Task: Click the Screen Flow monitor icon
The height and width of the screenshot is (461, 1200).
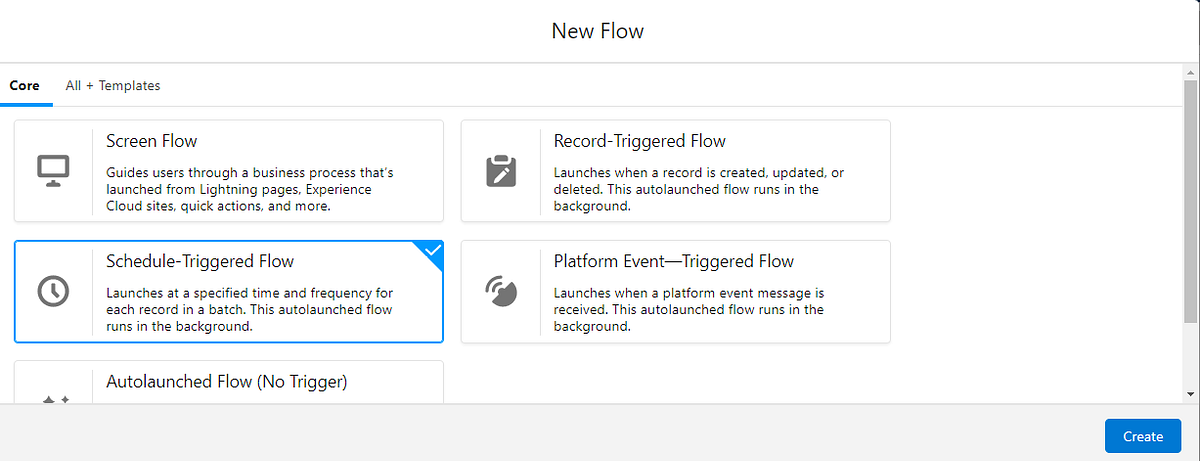Action: click(52, 171)
